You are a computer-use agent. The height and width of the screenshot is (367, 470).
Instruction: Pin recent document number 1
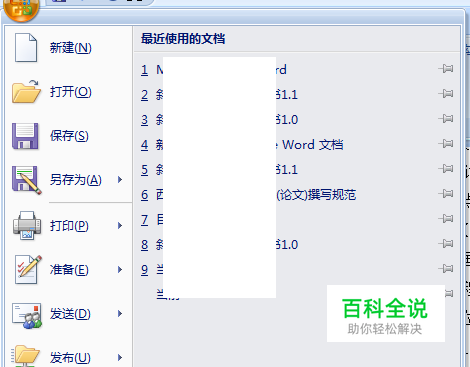click(x=446, y=69)
